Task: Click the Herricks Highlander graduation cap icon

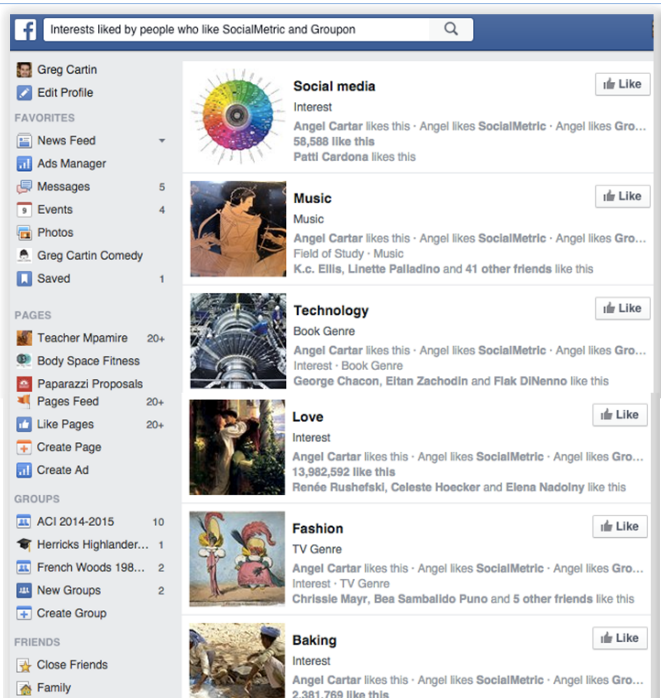Action: pos(24,544)
